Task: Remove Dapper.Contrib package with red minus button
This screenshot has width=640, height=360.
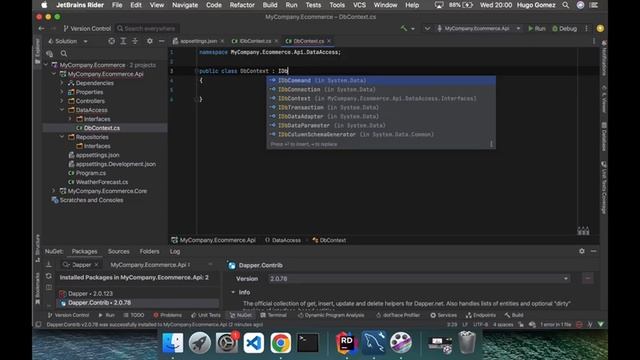Action: tap(588, 278)
